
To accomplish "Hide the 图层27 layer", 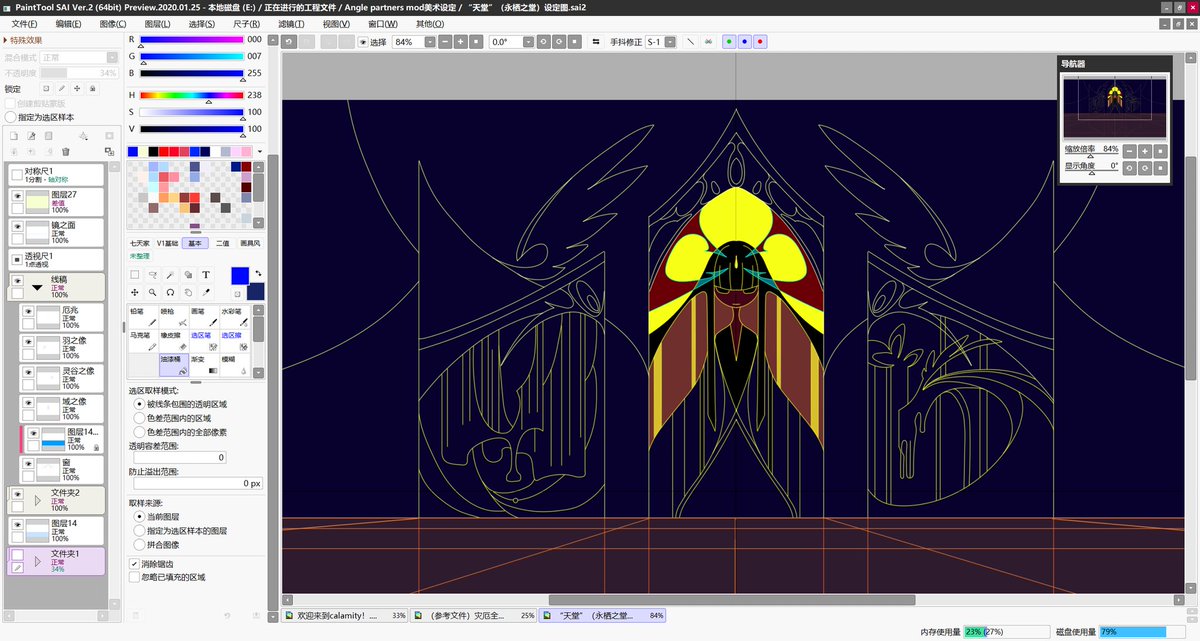I will 17,196.
